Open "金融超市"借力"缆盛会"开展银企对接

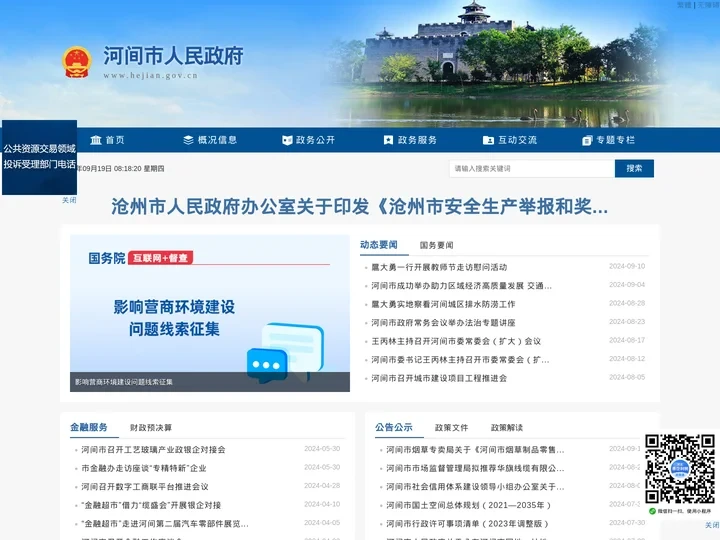coord(151,505)
